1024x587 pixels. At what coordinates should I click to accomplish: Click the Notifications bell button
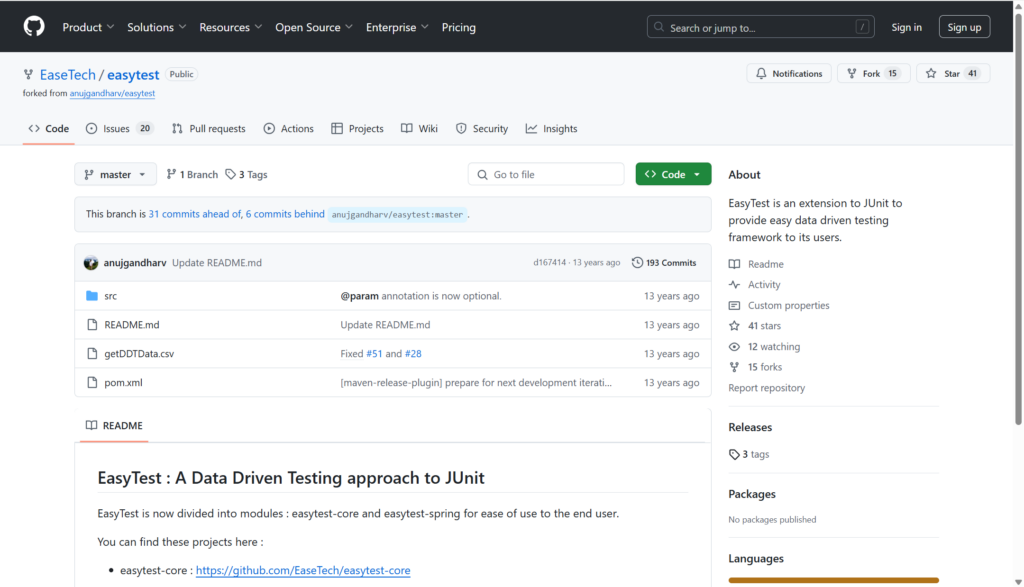[x=789, y=74]
